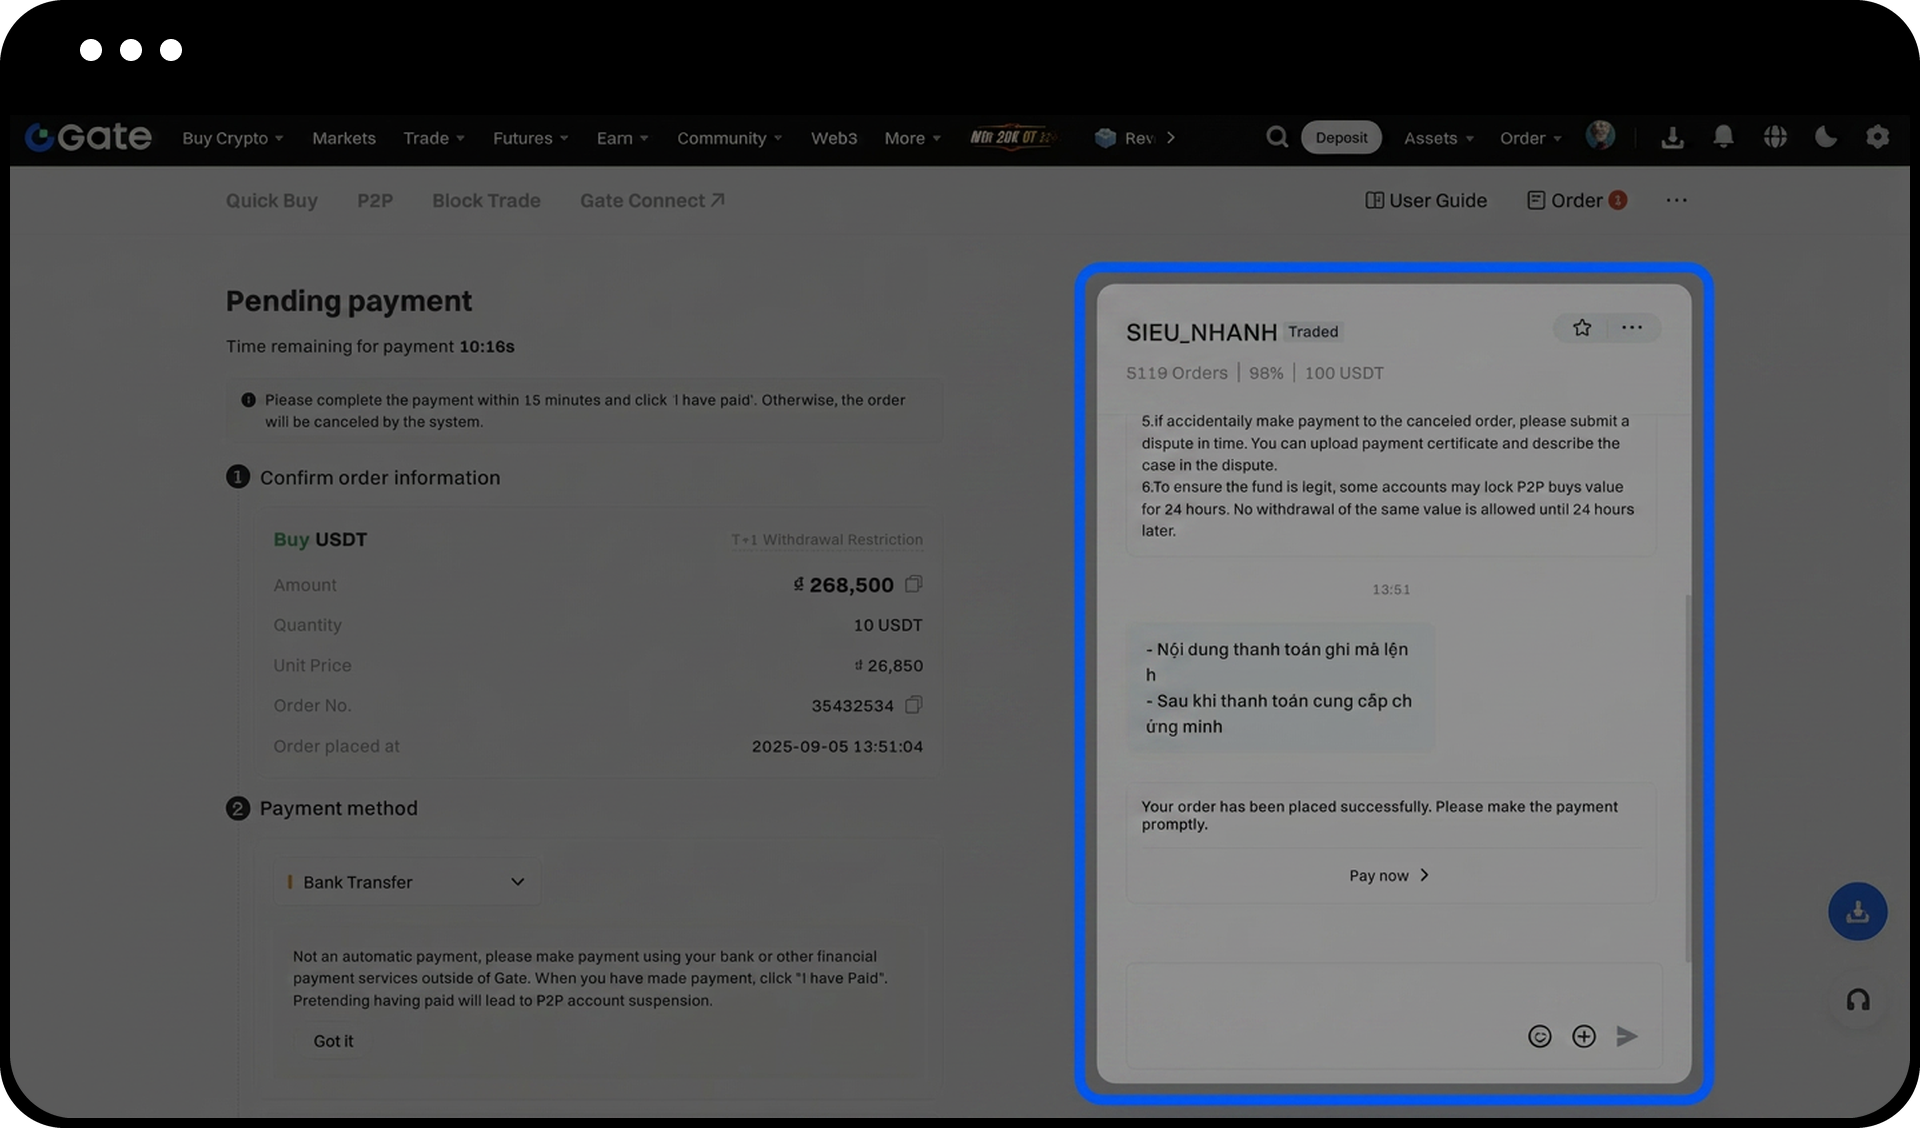Open the Assets dropdown

point(1438,138)
